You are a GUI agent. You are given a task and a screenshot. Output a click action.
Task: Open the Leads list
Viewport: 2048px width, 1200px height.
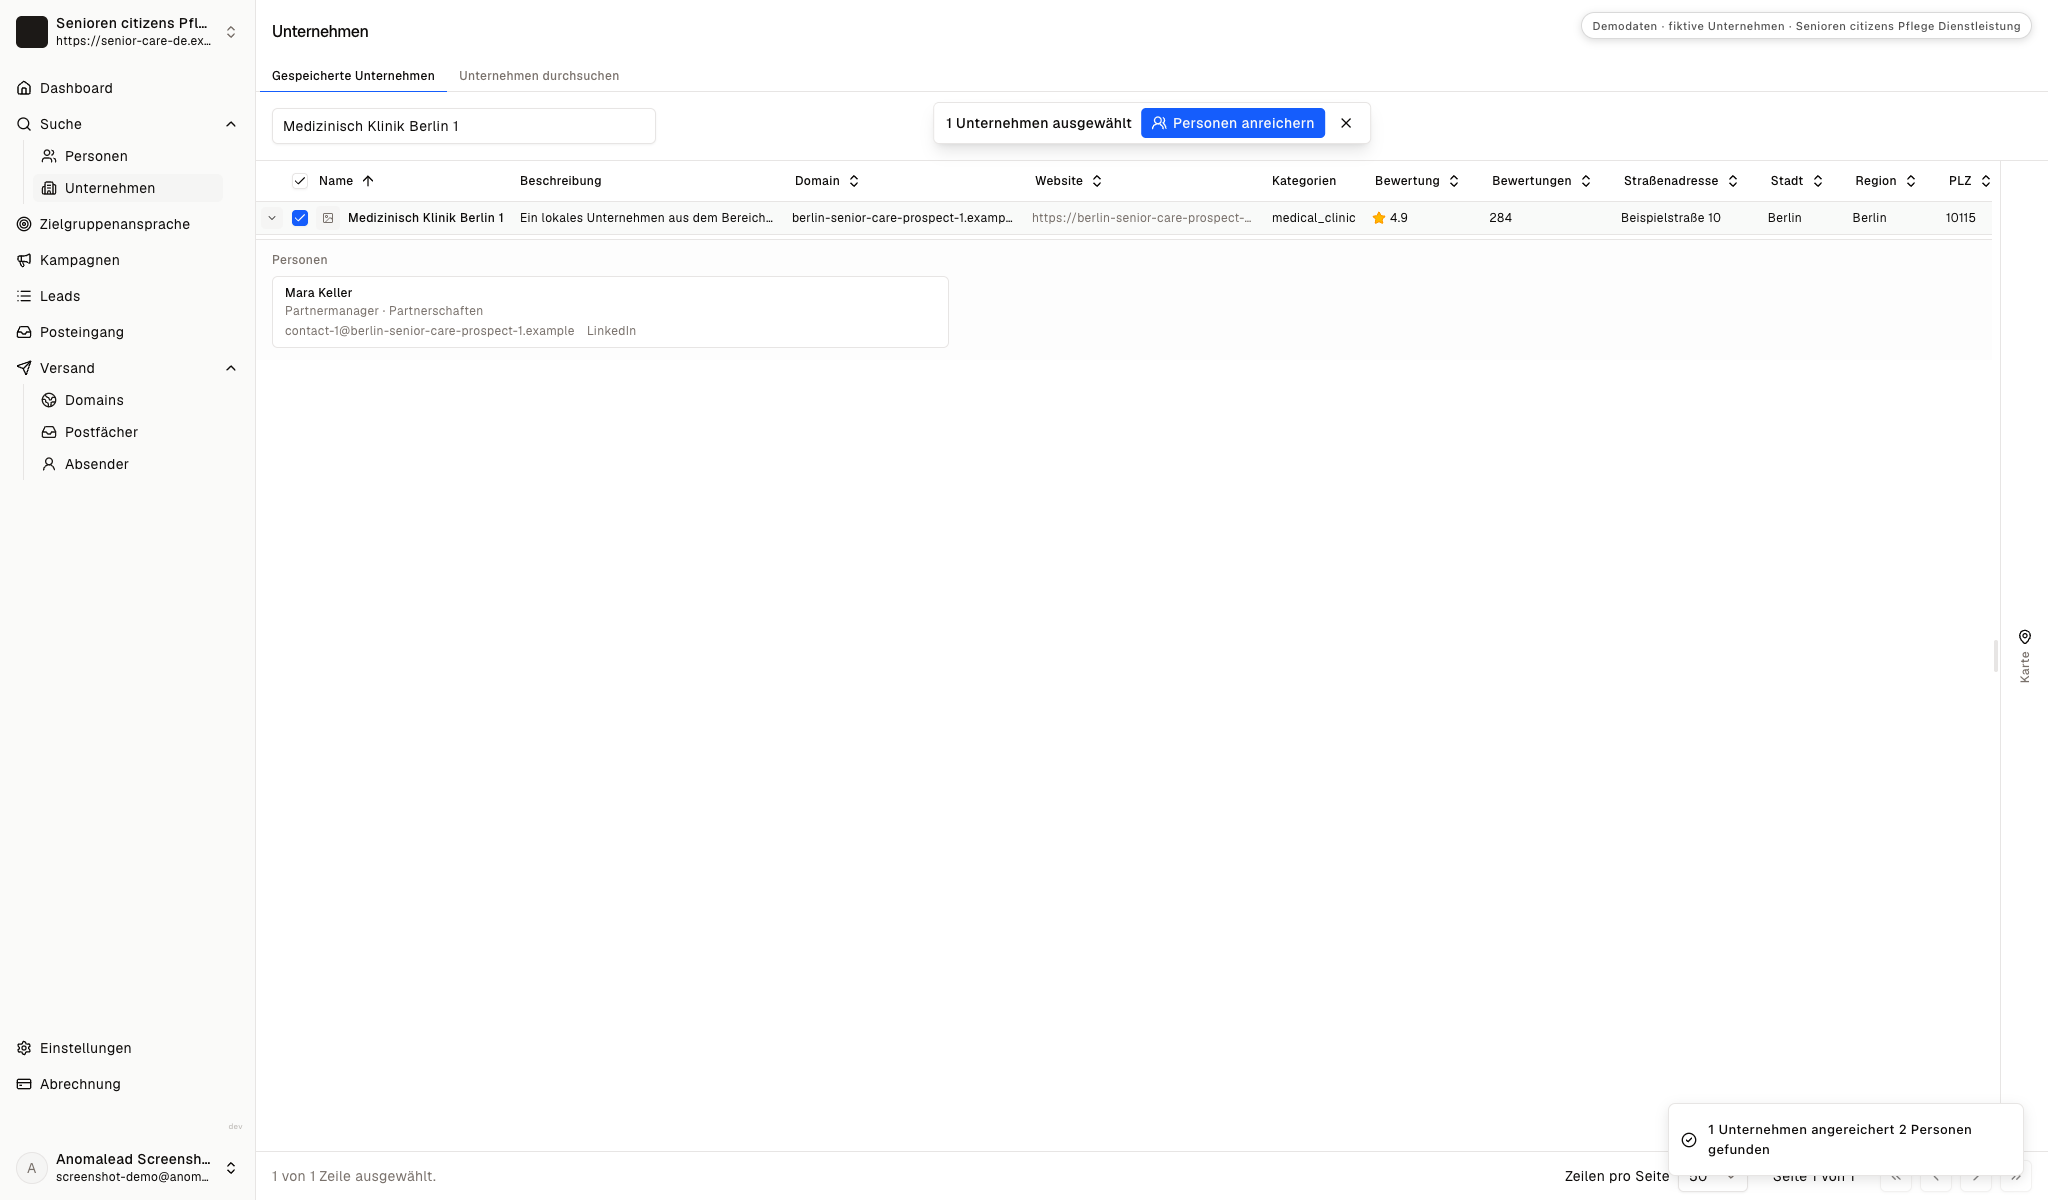pyautogui.click(x=60, y=296)
